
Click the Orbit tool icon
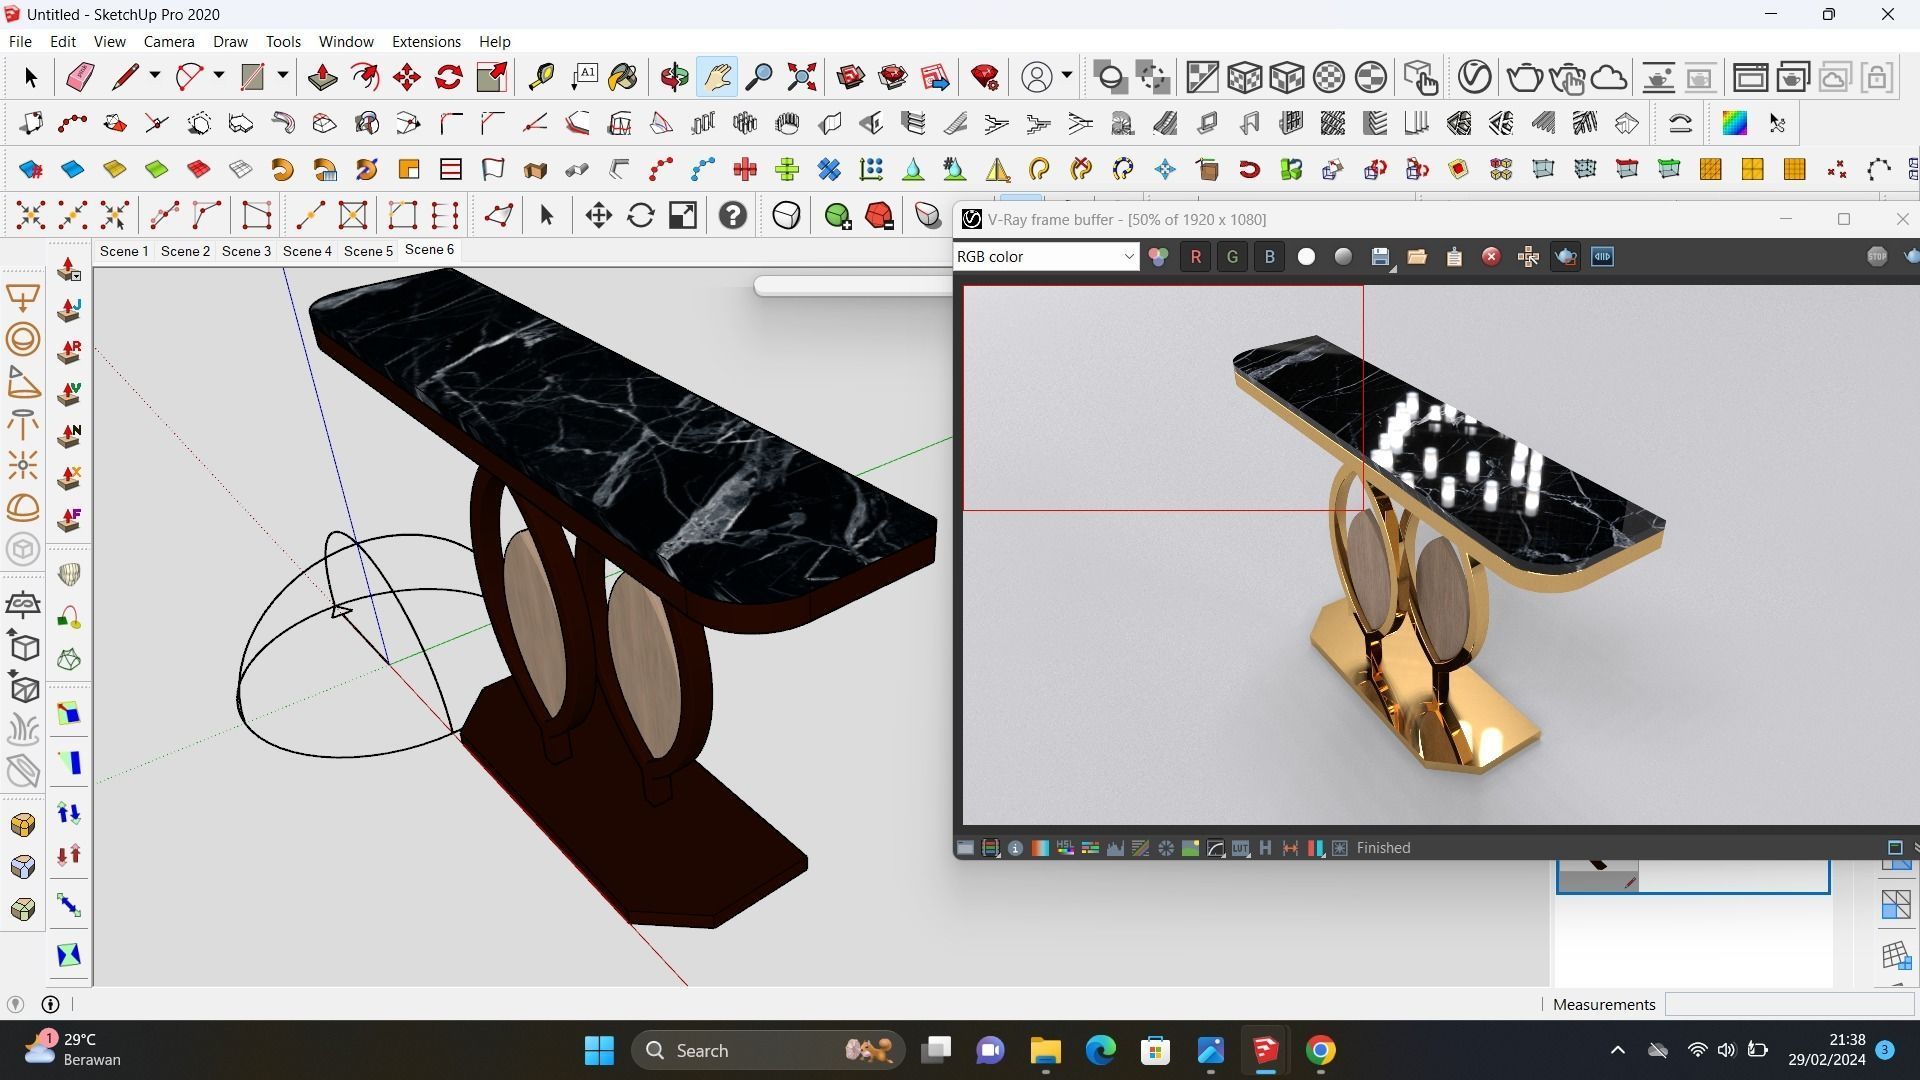tap(674, 77)
